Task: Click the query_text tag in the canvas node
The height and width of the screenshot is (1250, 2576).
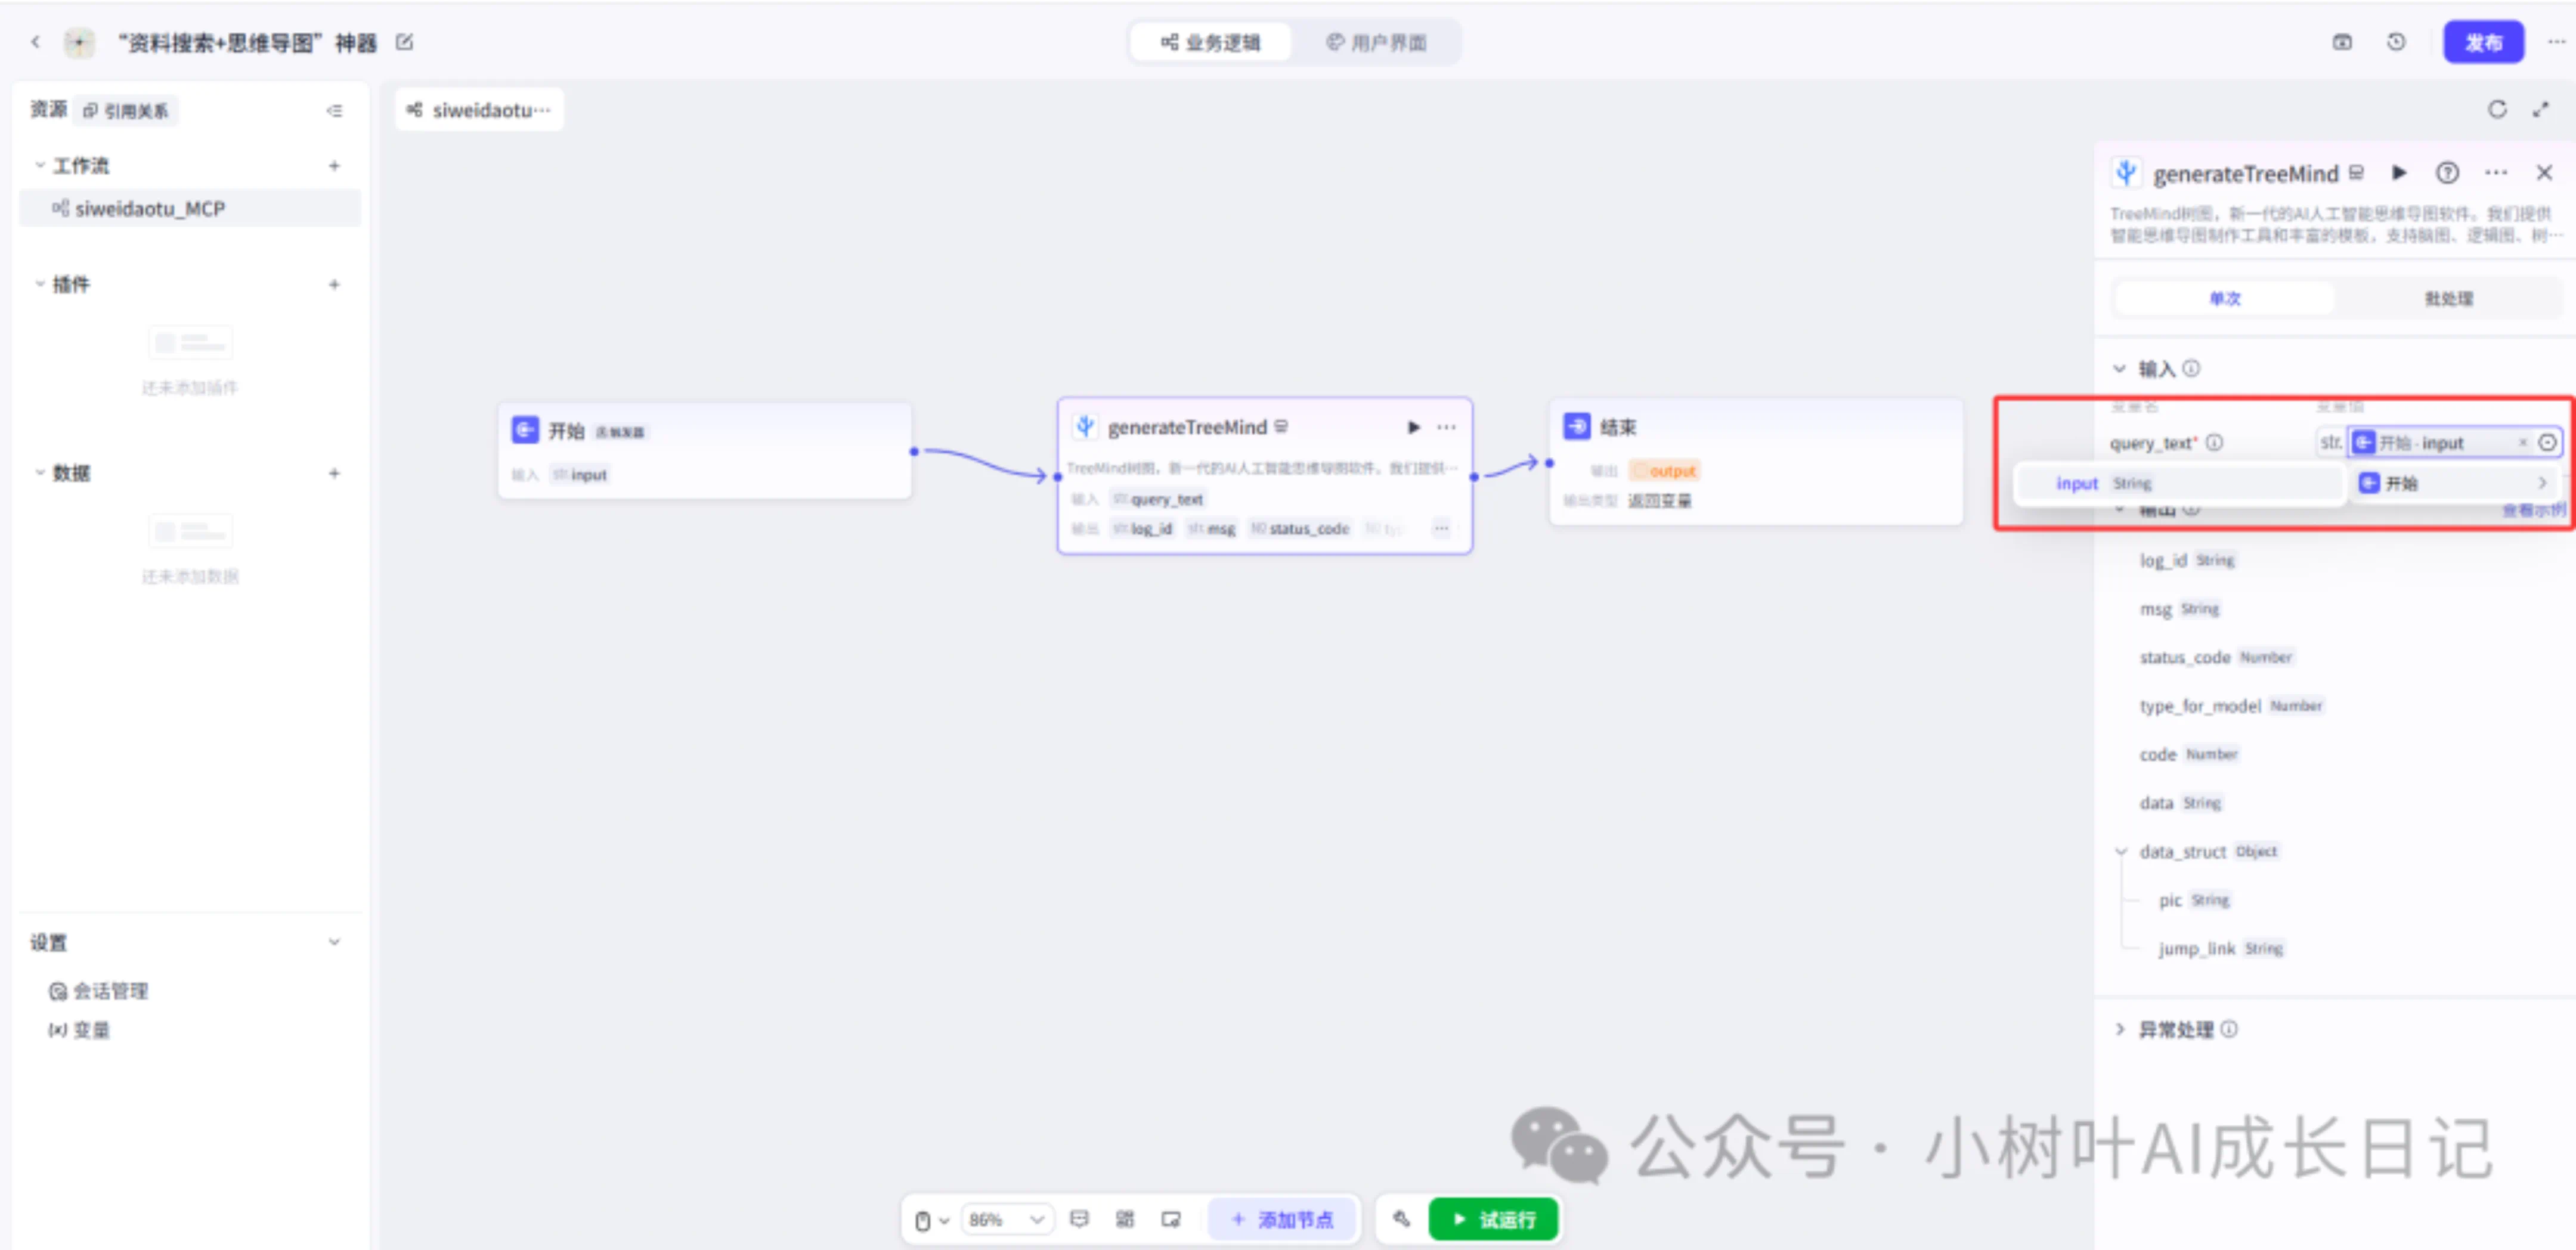Action: point(1158,499)
